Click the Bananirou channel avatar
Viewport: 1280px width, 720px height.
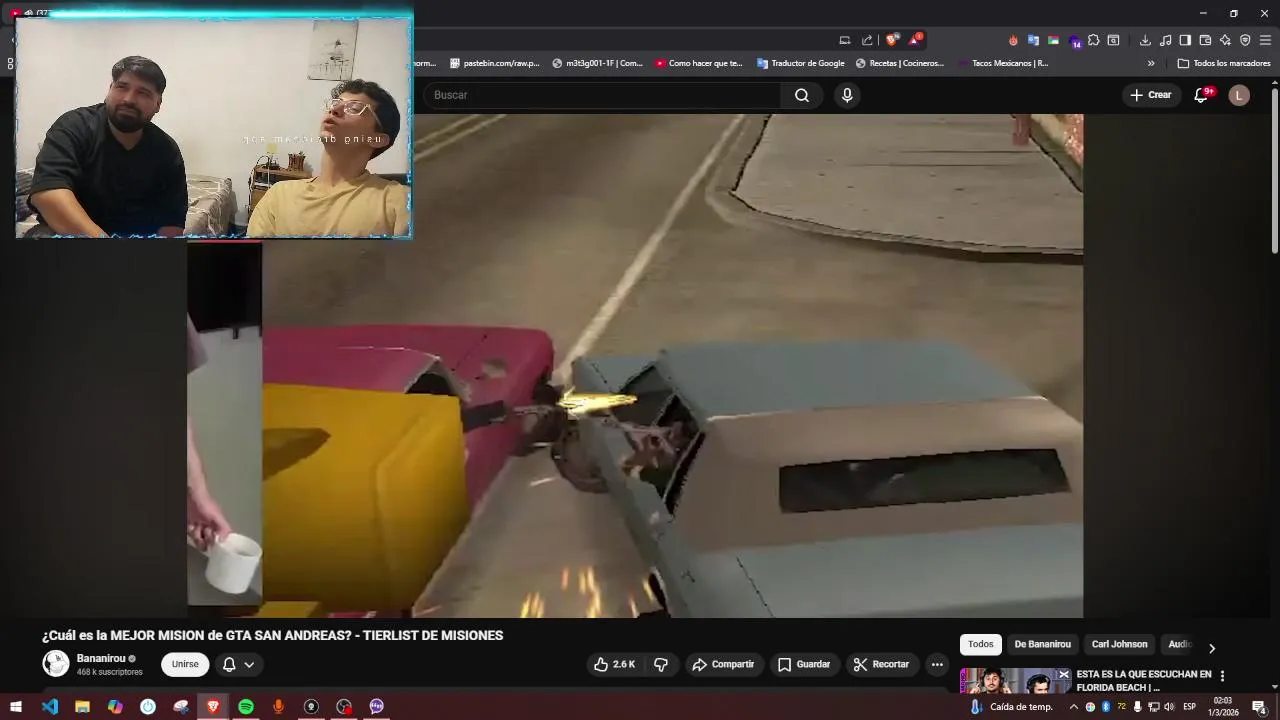[56, 663]
